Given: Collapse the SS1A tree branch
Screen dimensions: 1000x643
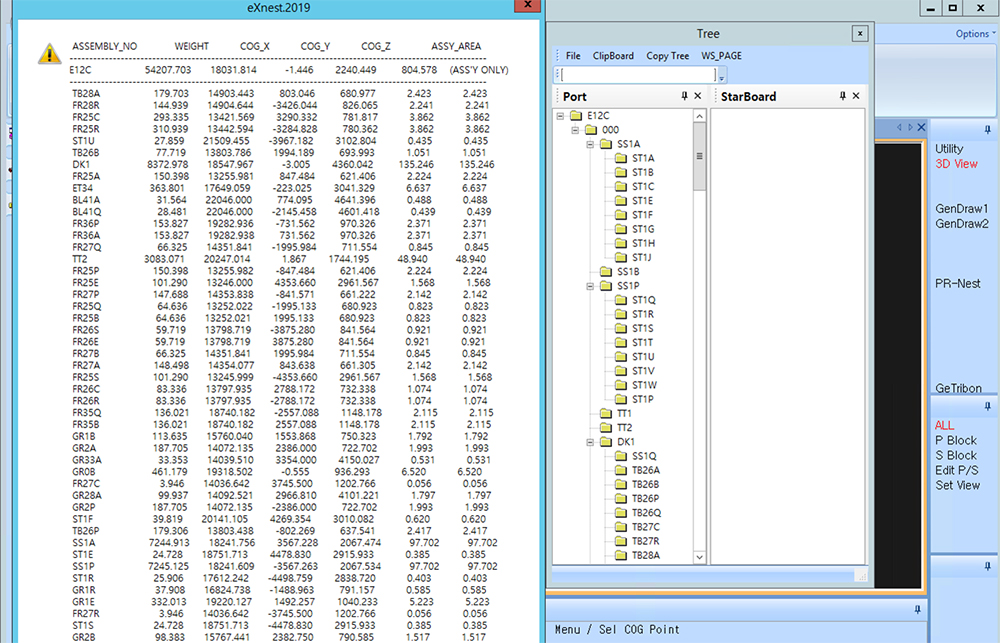Looking at the screenshot, I should 591,144.
